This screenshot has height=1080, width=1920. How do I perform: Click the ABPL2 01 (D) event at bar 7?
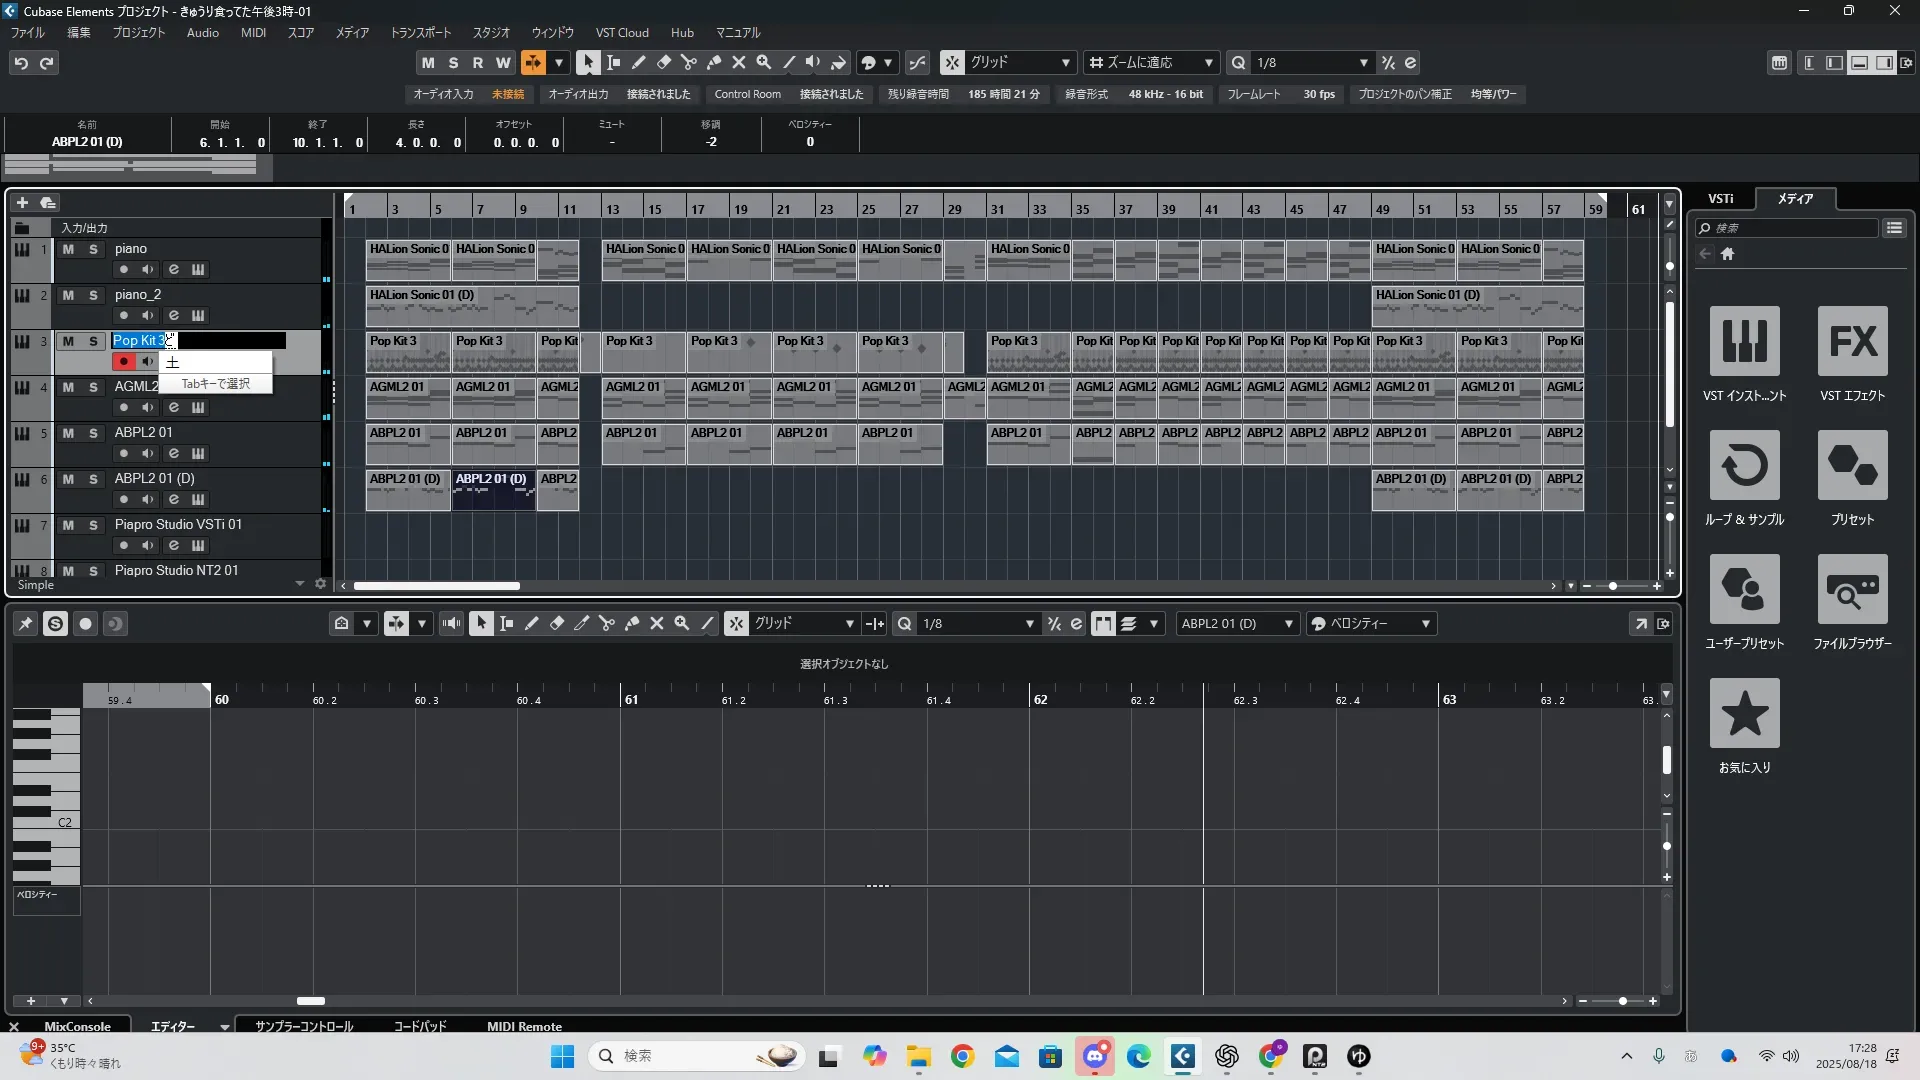[493, 489]
